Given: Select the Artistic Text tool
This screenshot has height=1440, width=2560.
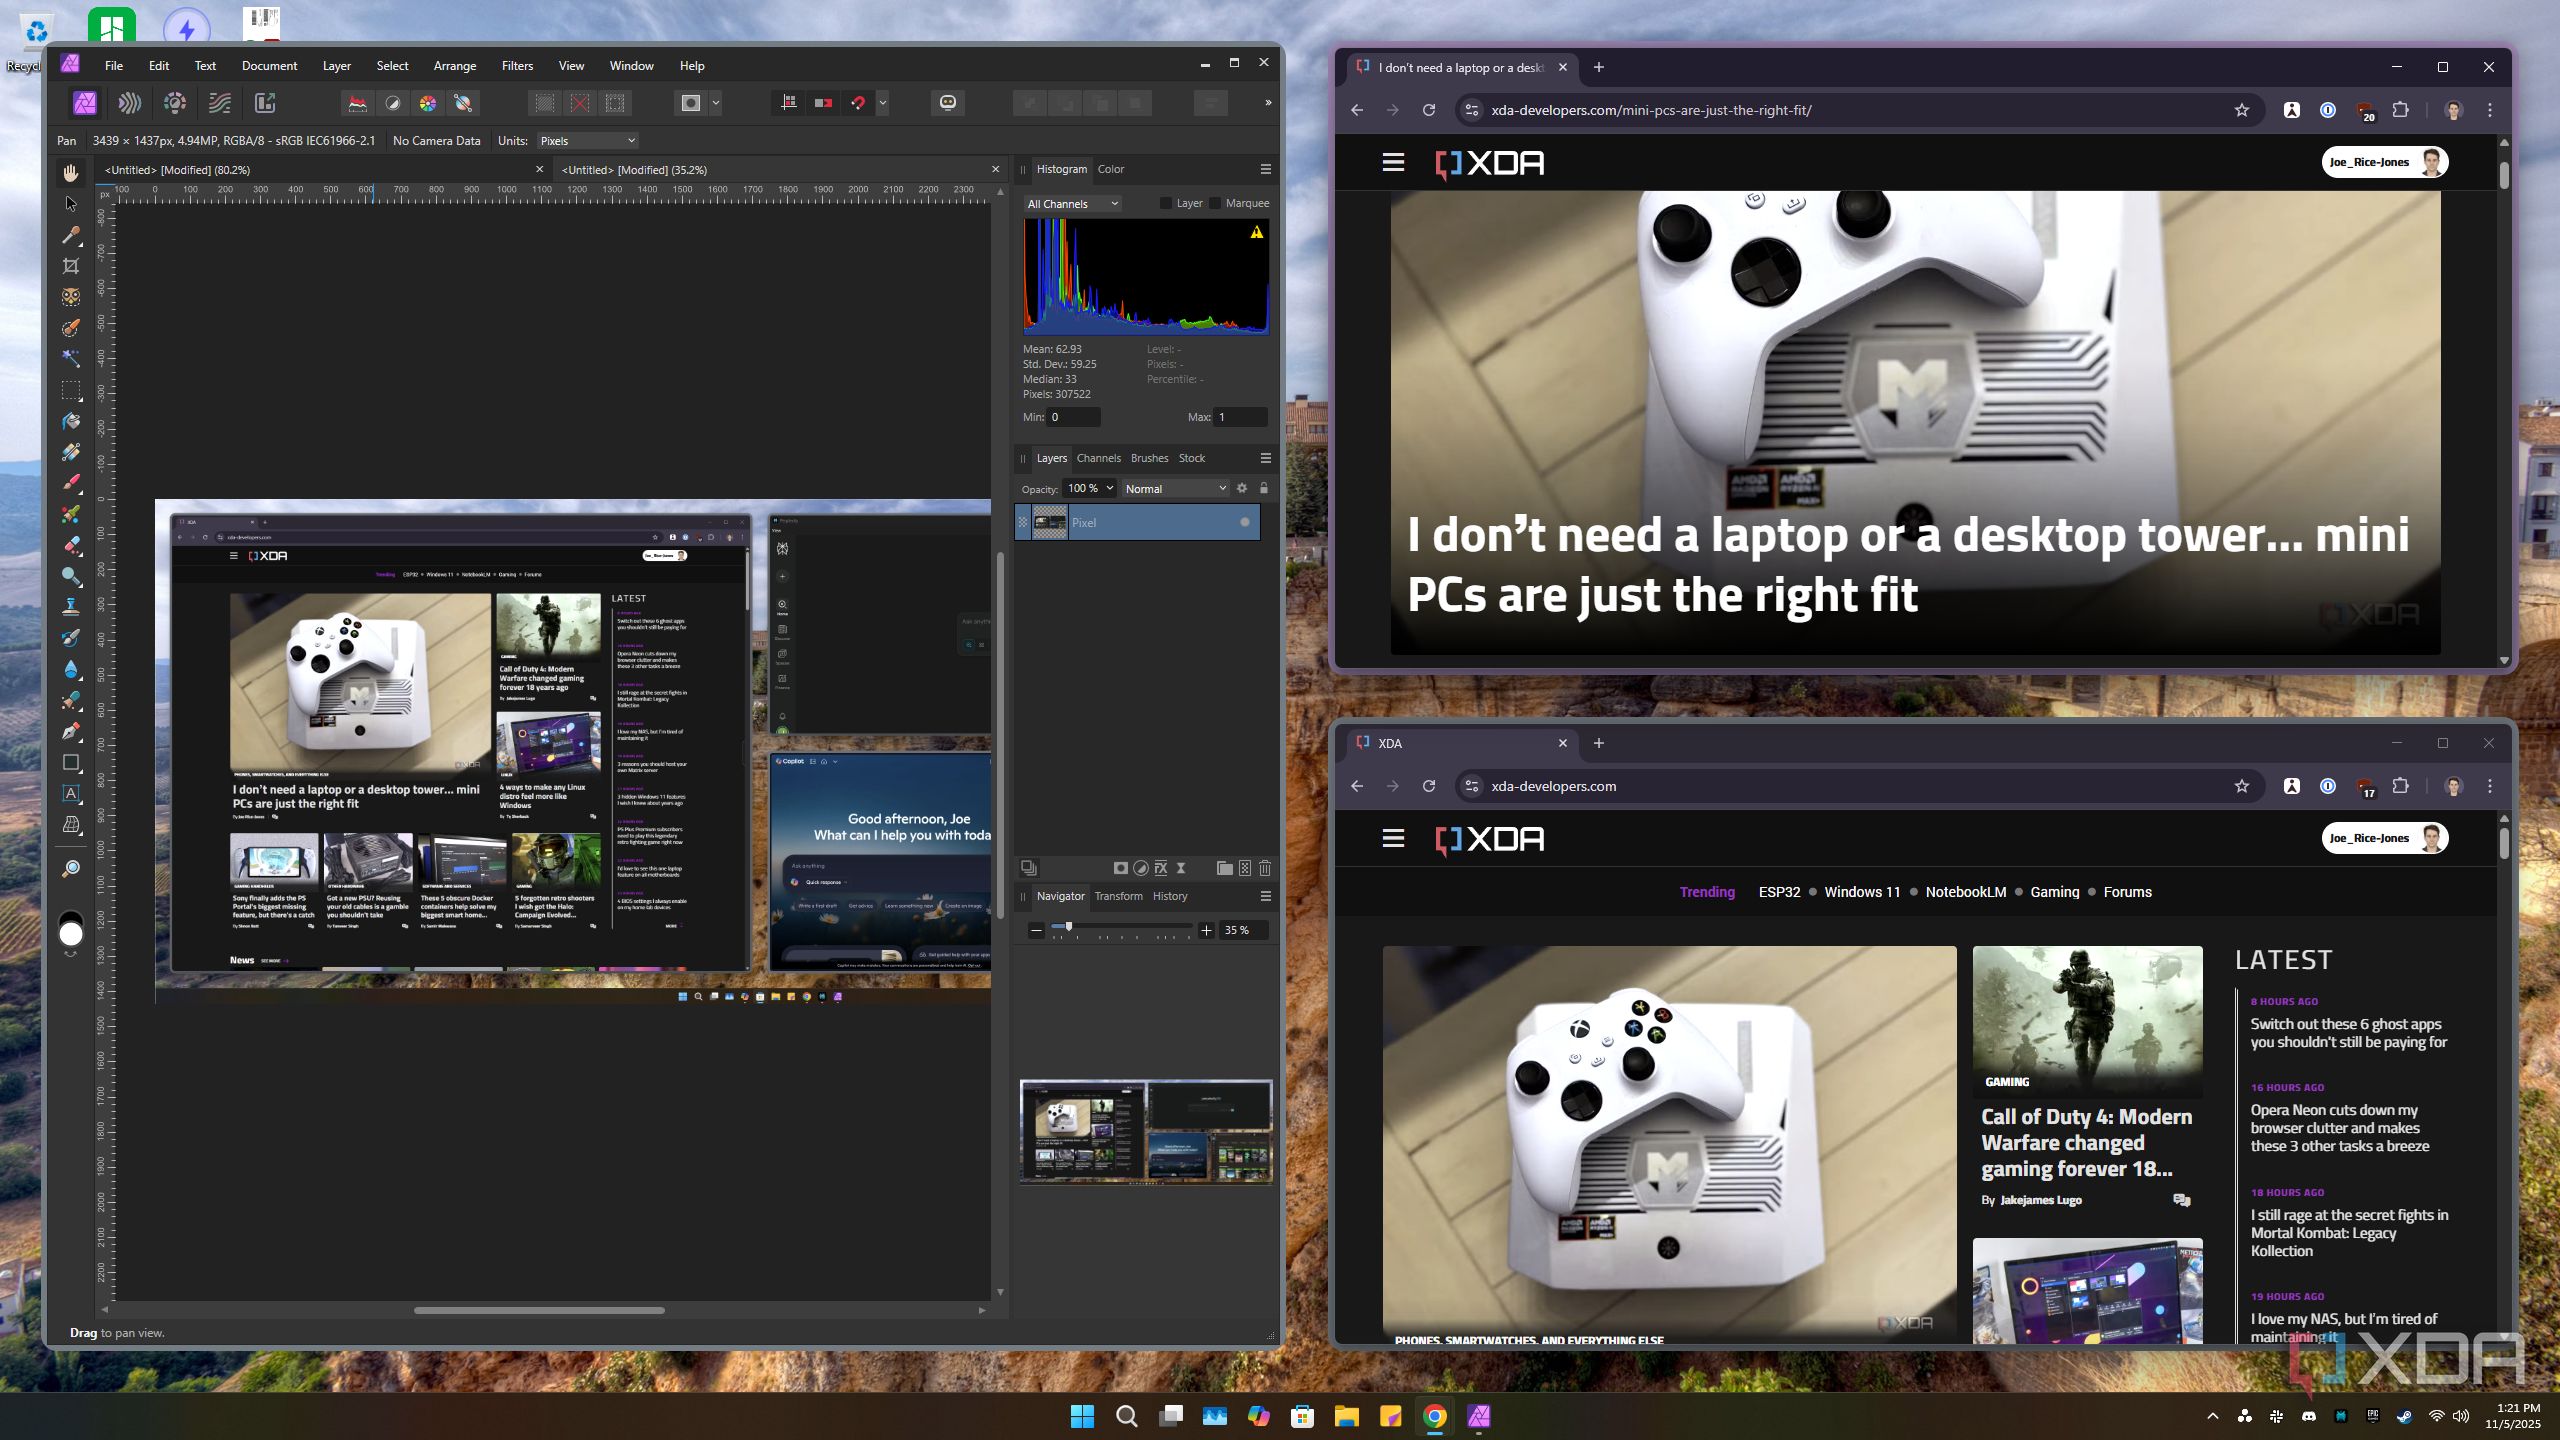Looking at the screenshot, I should (x=70, y=793).
